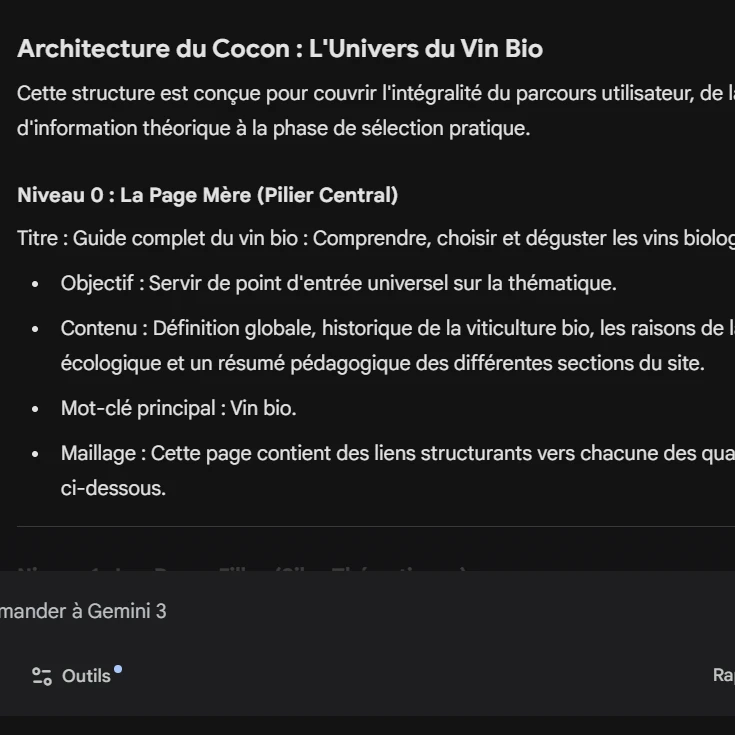Click the blue notification dot beside Outils
The height and width of the screenshot is (735, 735).
coord(118,669)
